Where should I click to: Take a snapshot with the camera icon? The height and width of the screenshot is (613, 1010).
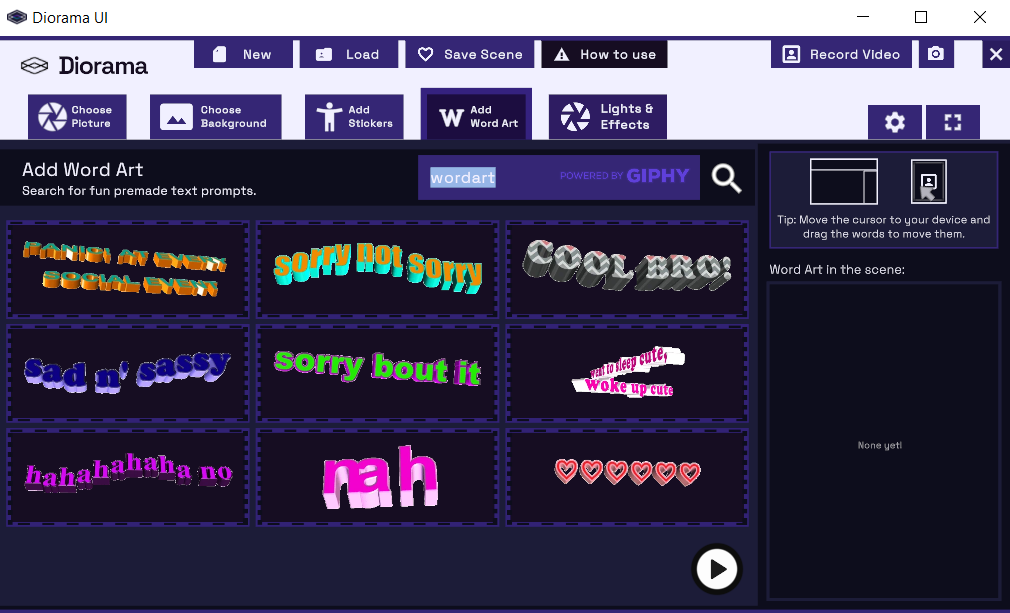(936, 54)
